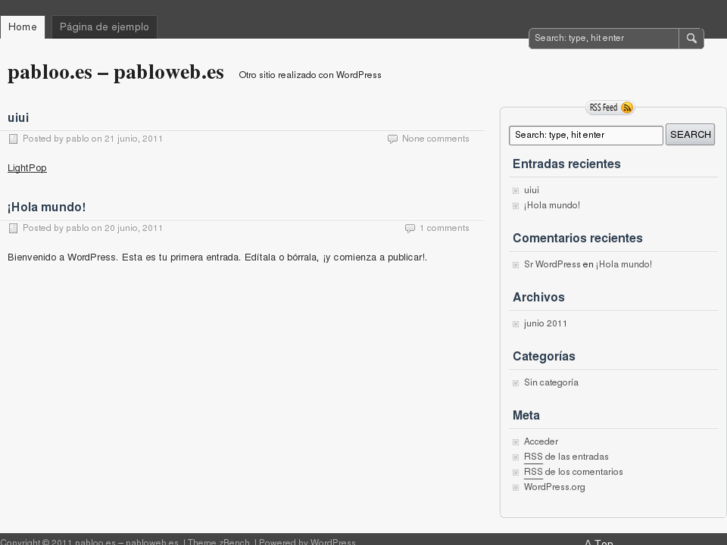This screenshot has height=545, width=727.
Task: Click author pablo on 20 junio post
Action: [x=77, y=228]
